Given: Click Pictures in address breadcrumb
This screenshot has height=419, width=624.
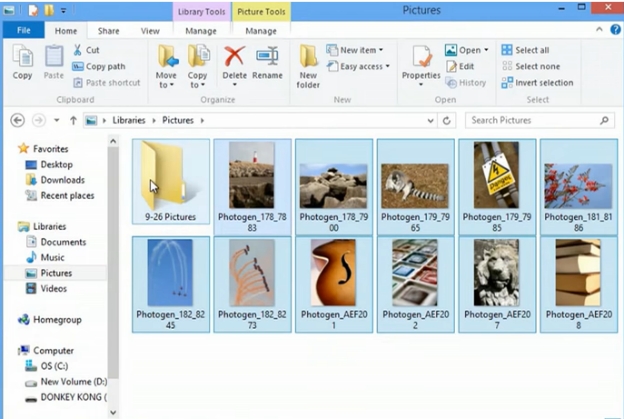Looking at the screenshot, I should pyautogui.click(x=177, y=120).
